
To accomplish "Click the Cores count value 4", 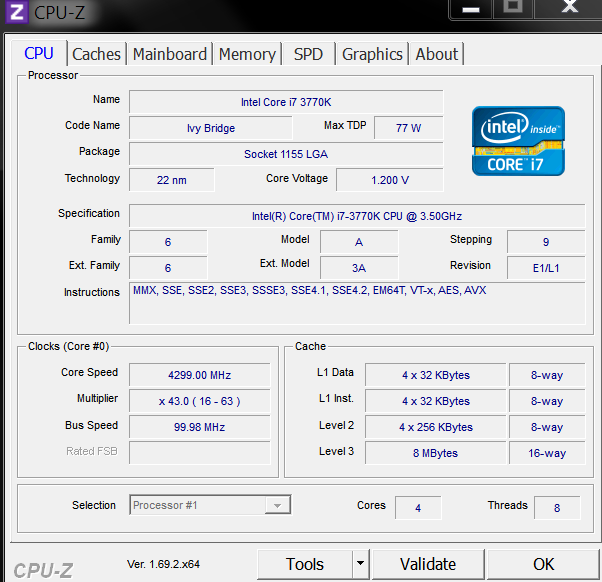I will tap(418, 508).
